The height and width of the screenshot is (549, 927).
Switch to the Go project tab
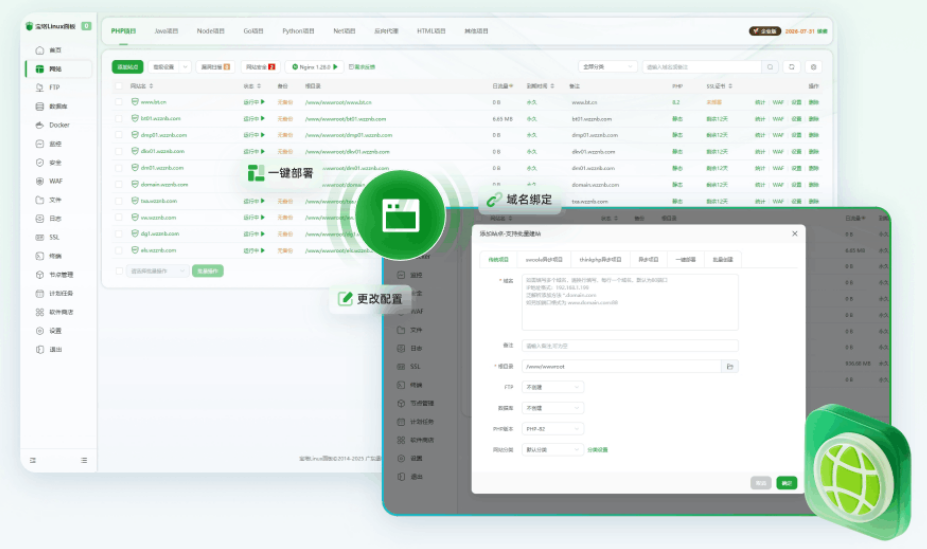253,31
